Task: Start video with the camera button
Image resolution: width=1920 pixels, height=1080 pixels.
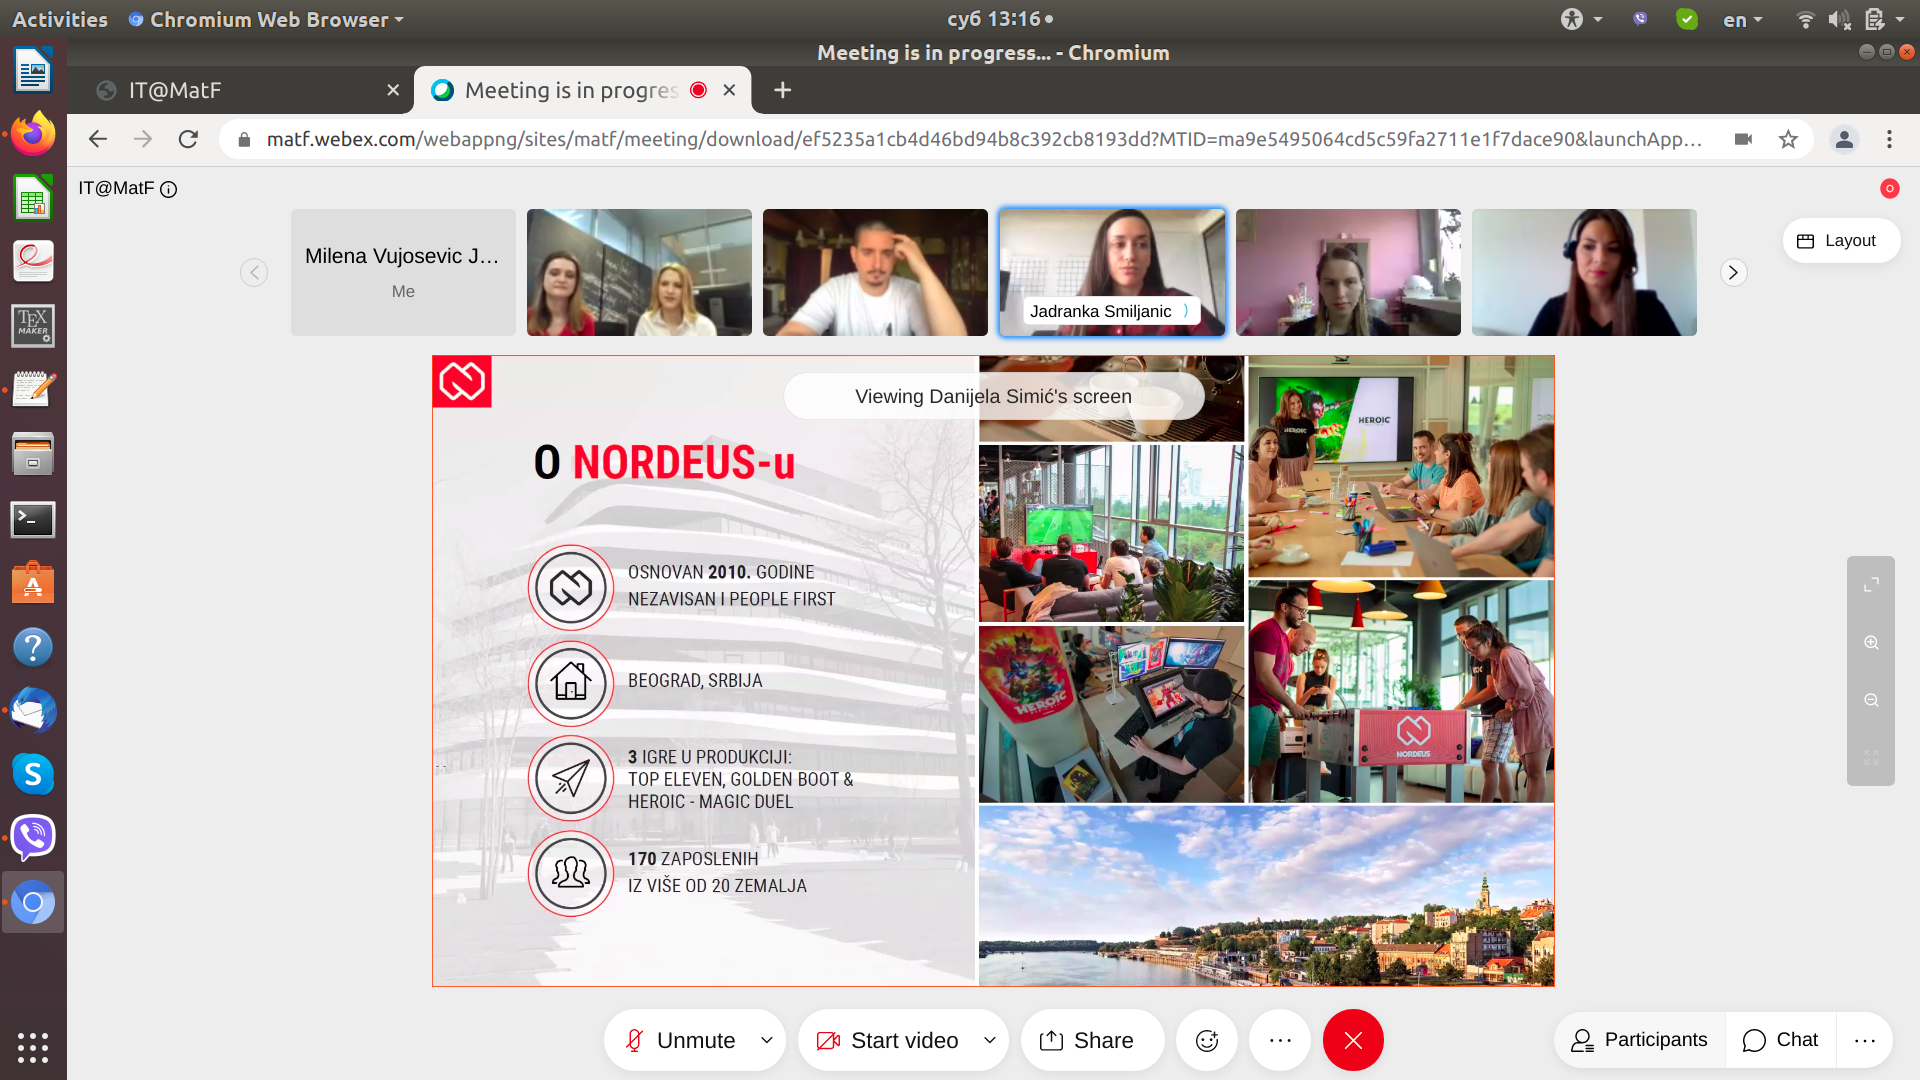Action: [x=888, y=1040]
